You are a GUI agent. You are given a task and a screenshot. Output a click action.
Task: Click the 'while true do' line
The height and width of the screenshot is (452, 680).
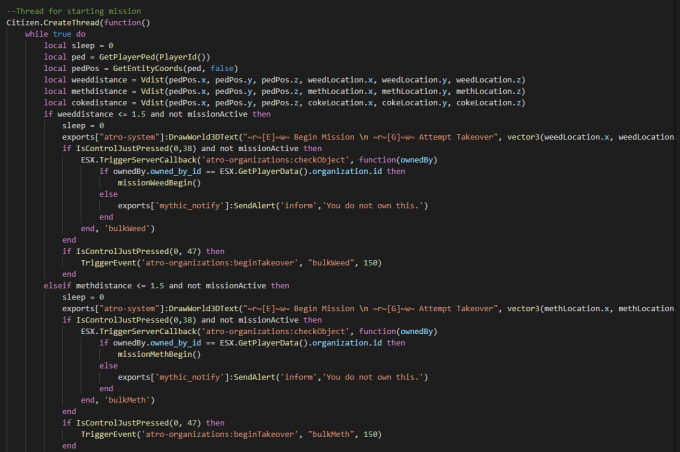point(56,34)
